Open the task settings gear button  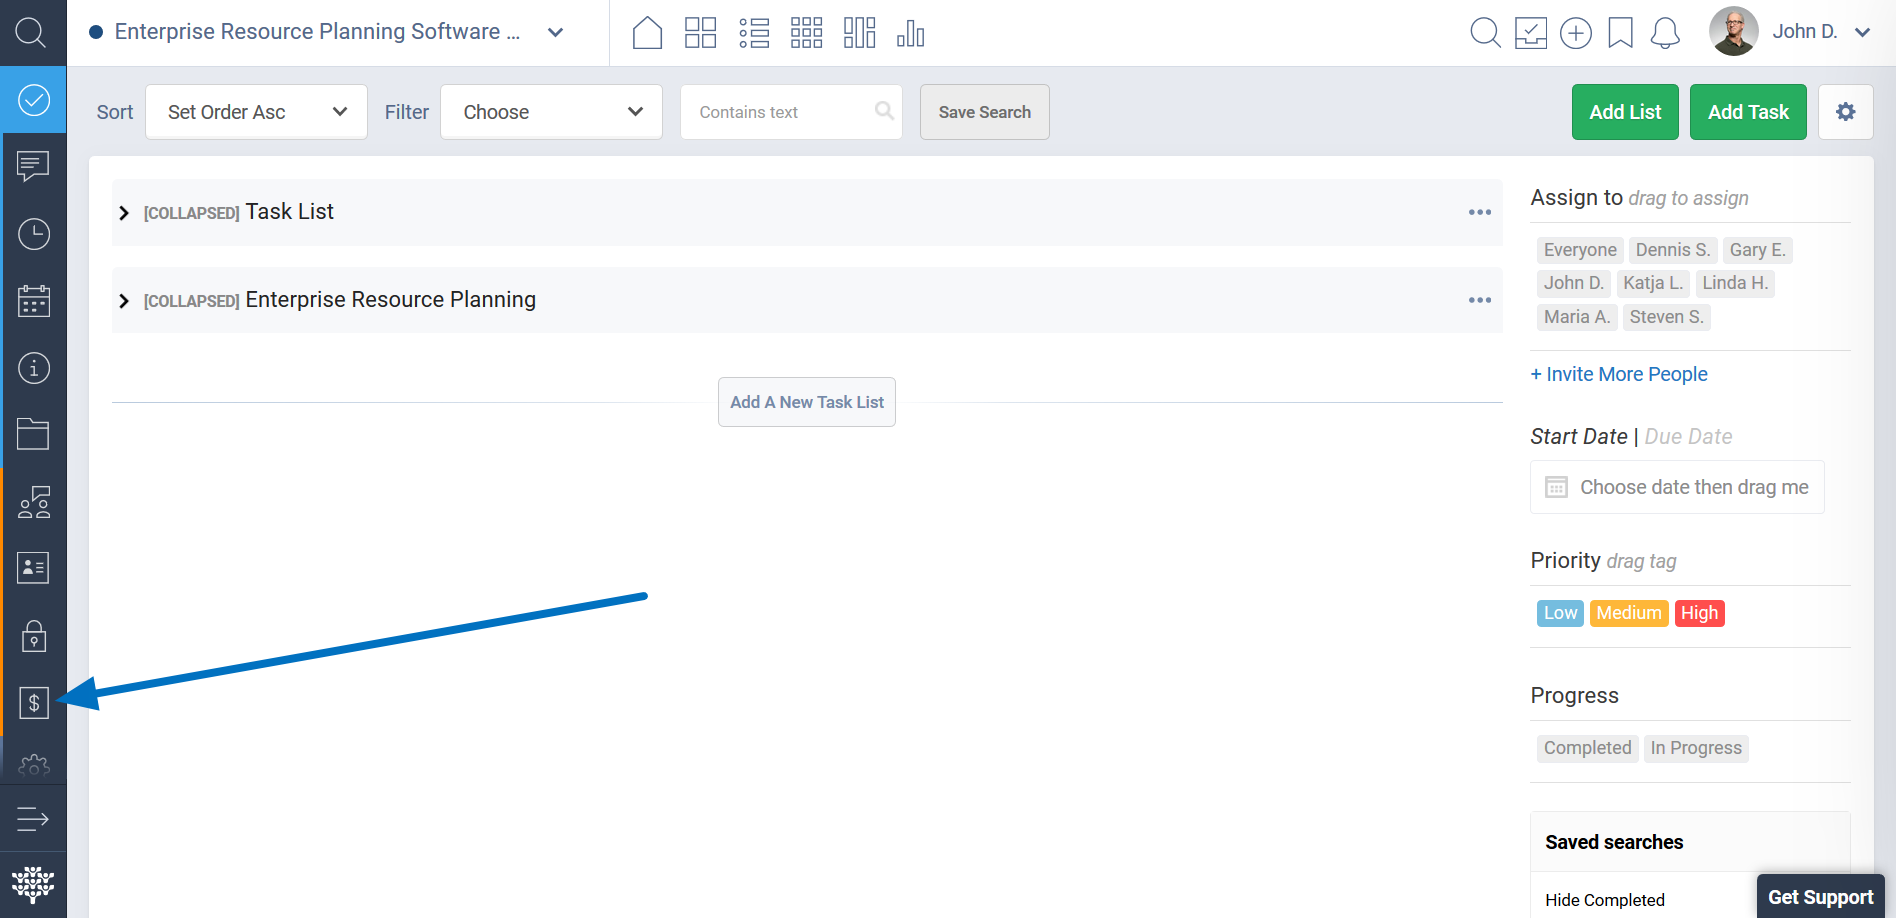1845,112
